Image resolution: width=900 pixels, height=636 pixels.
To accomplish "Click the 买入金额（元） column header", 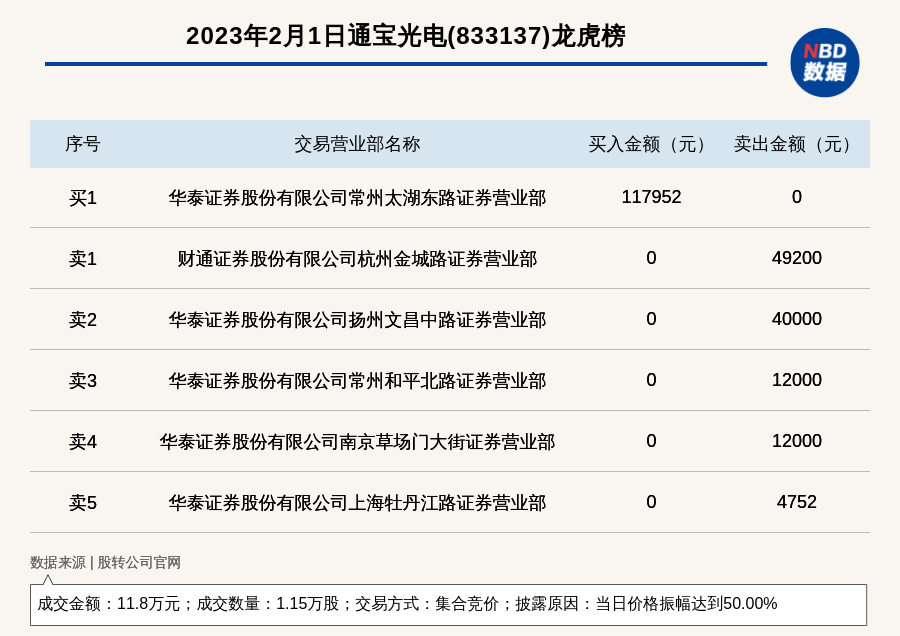I will point(651,144).
